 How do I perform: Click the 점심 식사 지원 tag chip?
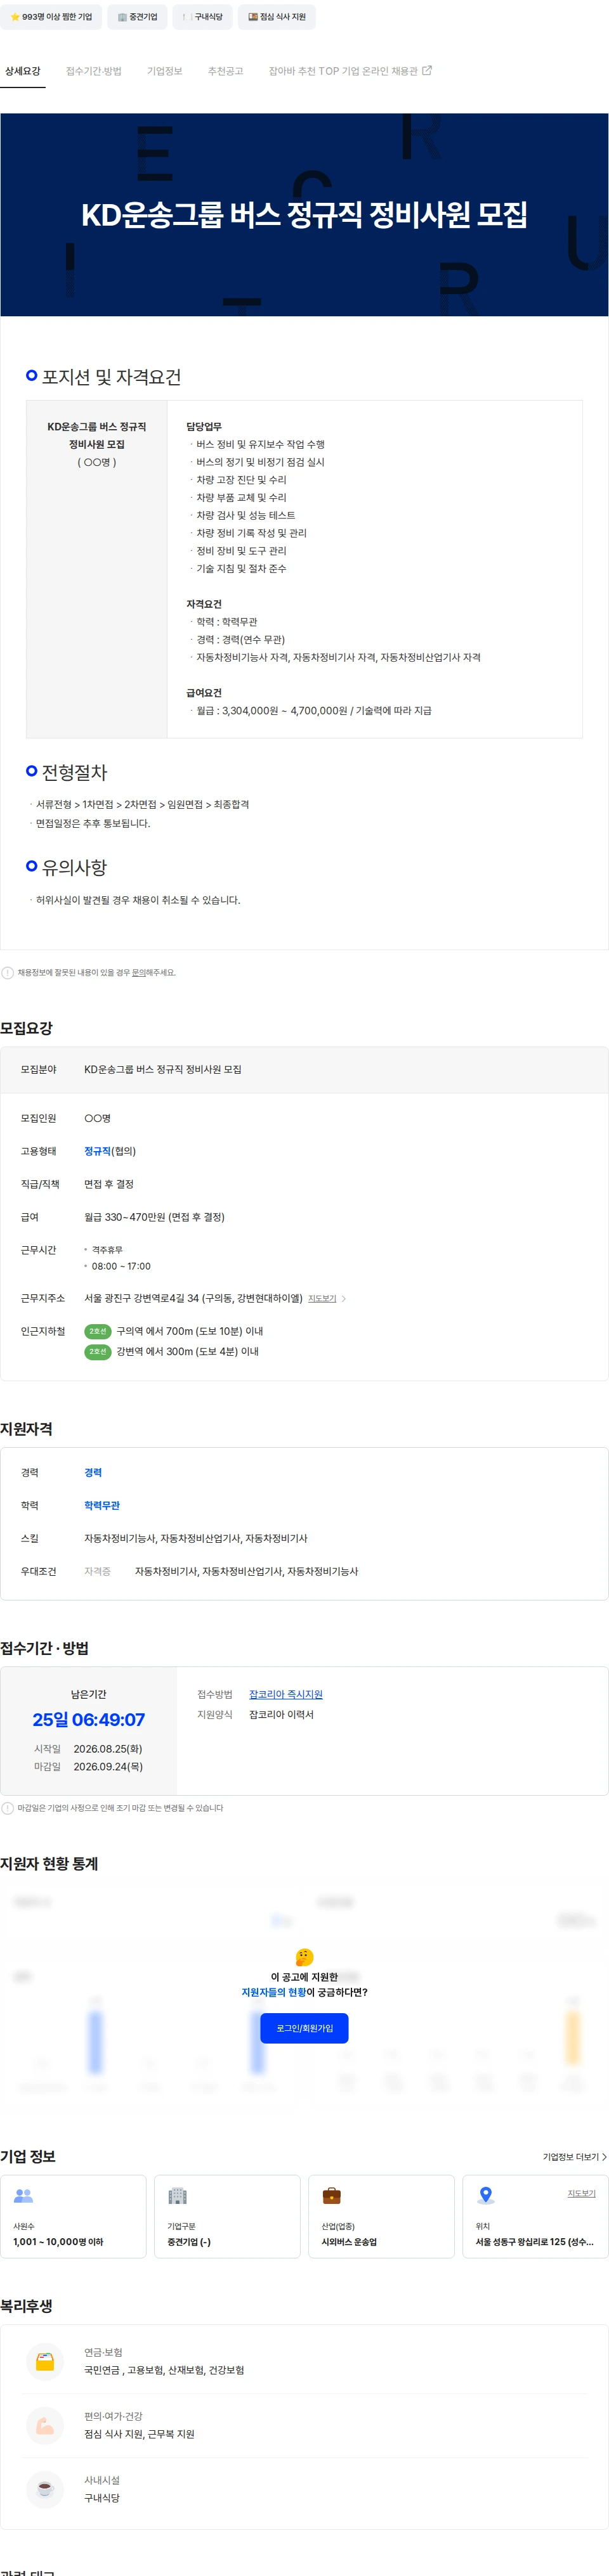pyautogui.click(x=277, y=17)
